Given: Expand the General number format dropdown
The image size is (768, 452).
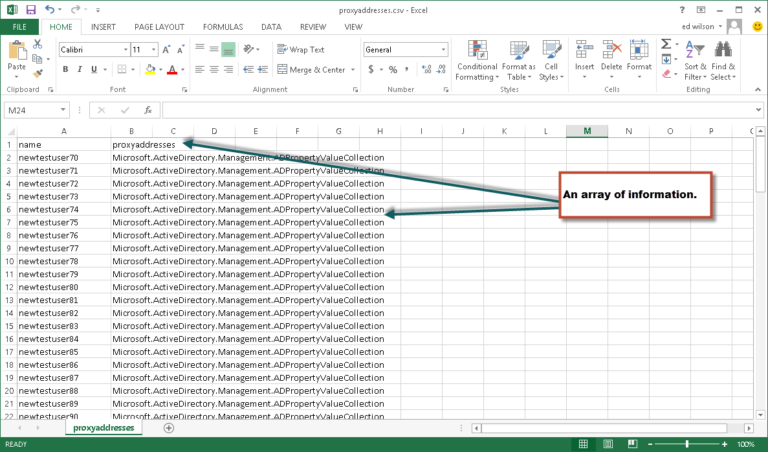Looking at the screenshot, I should [443, 49].
